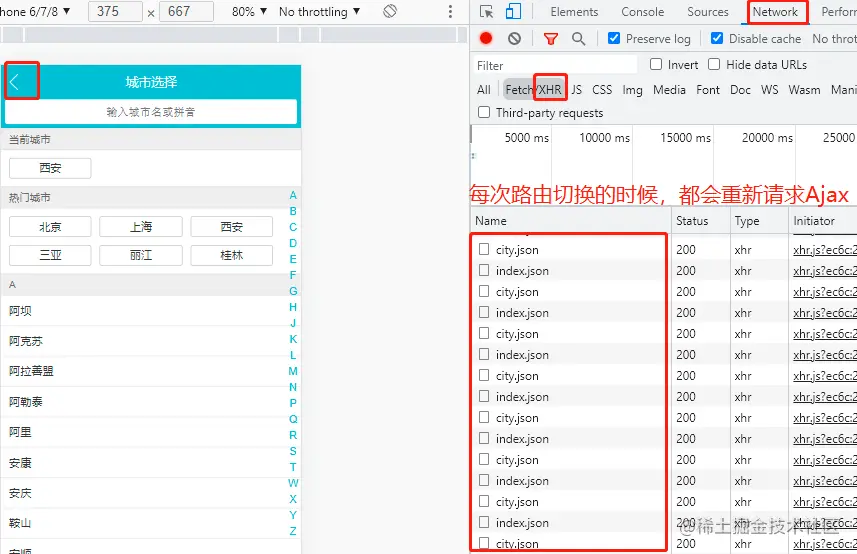Screen dimensions: 857x554
Task: Sort requests by Initiator column header
Action: point(823,221)
